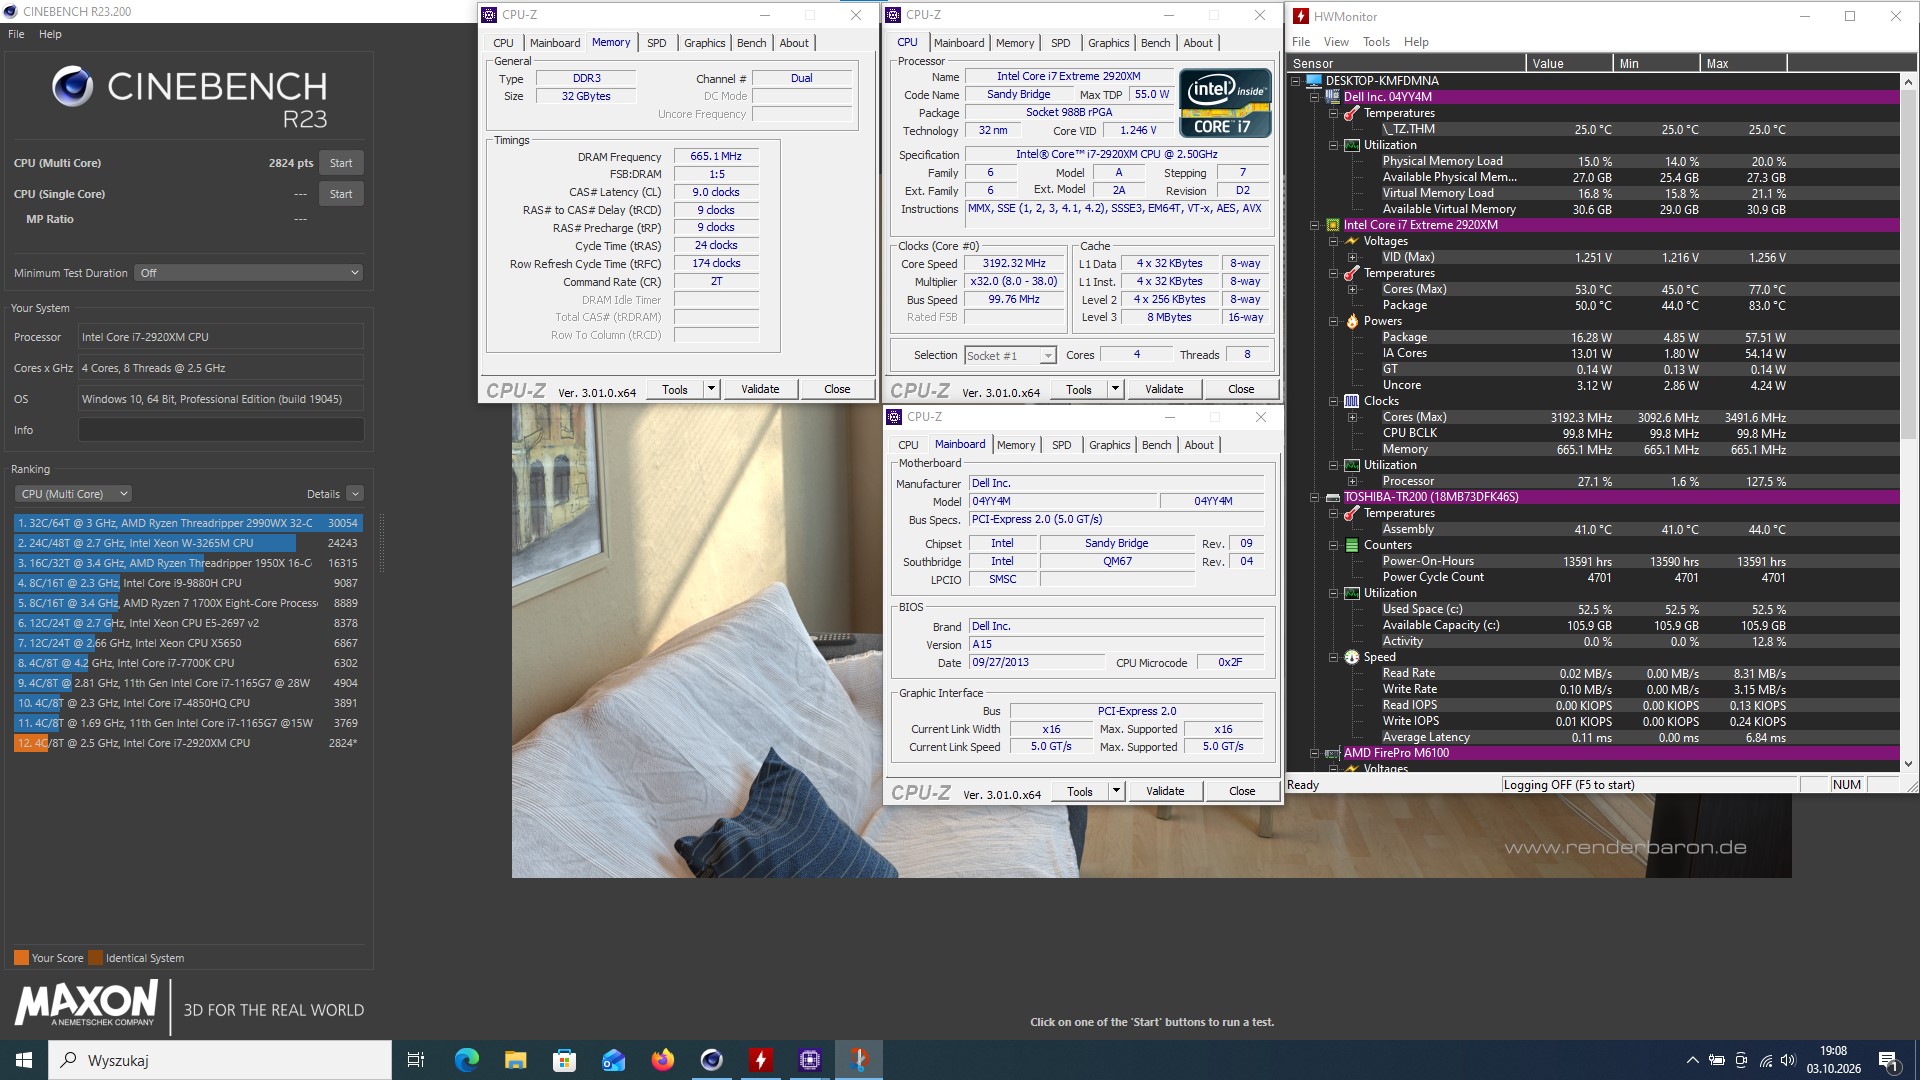Collapse the Powers group in HWMonitor
This screenshot has height=1080, width=1920.
1334,321
